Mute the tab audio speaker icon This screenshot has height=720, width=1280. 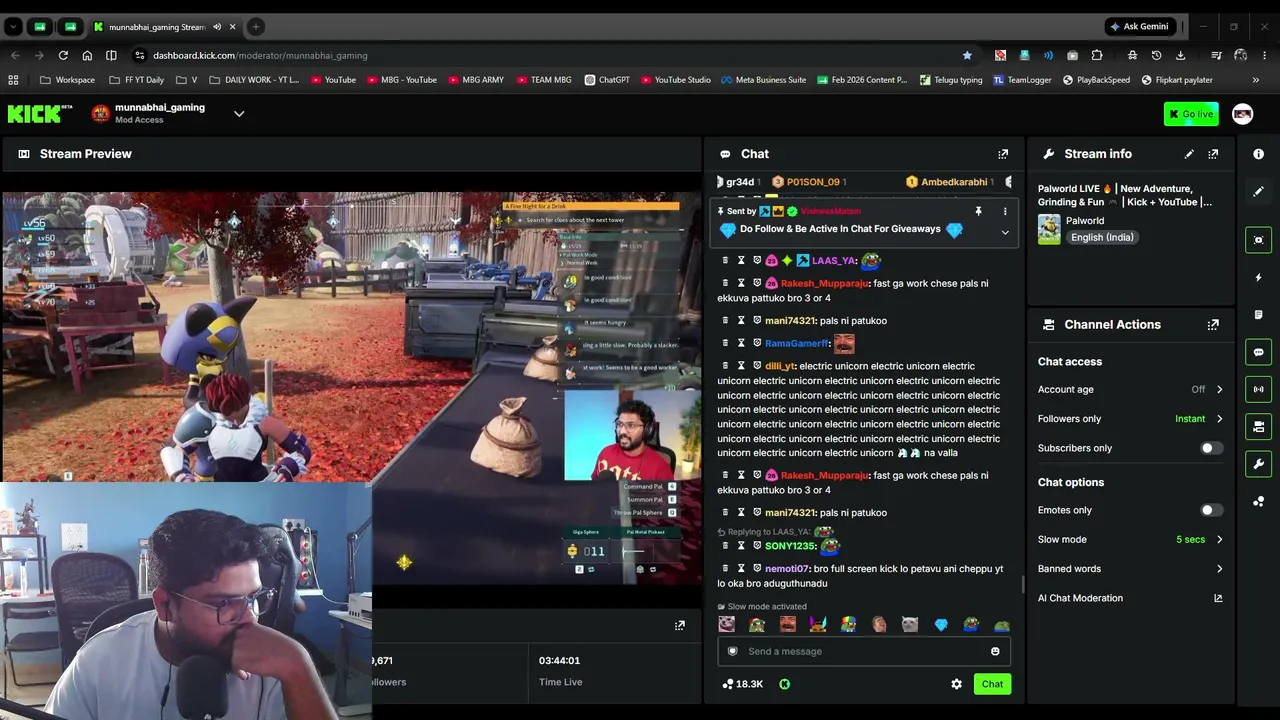click(x=217, y=27)
